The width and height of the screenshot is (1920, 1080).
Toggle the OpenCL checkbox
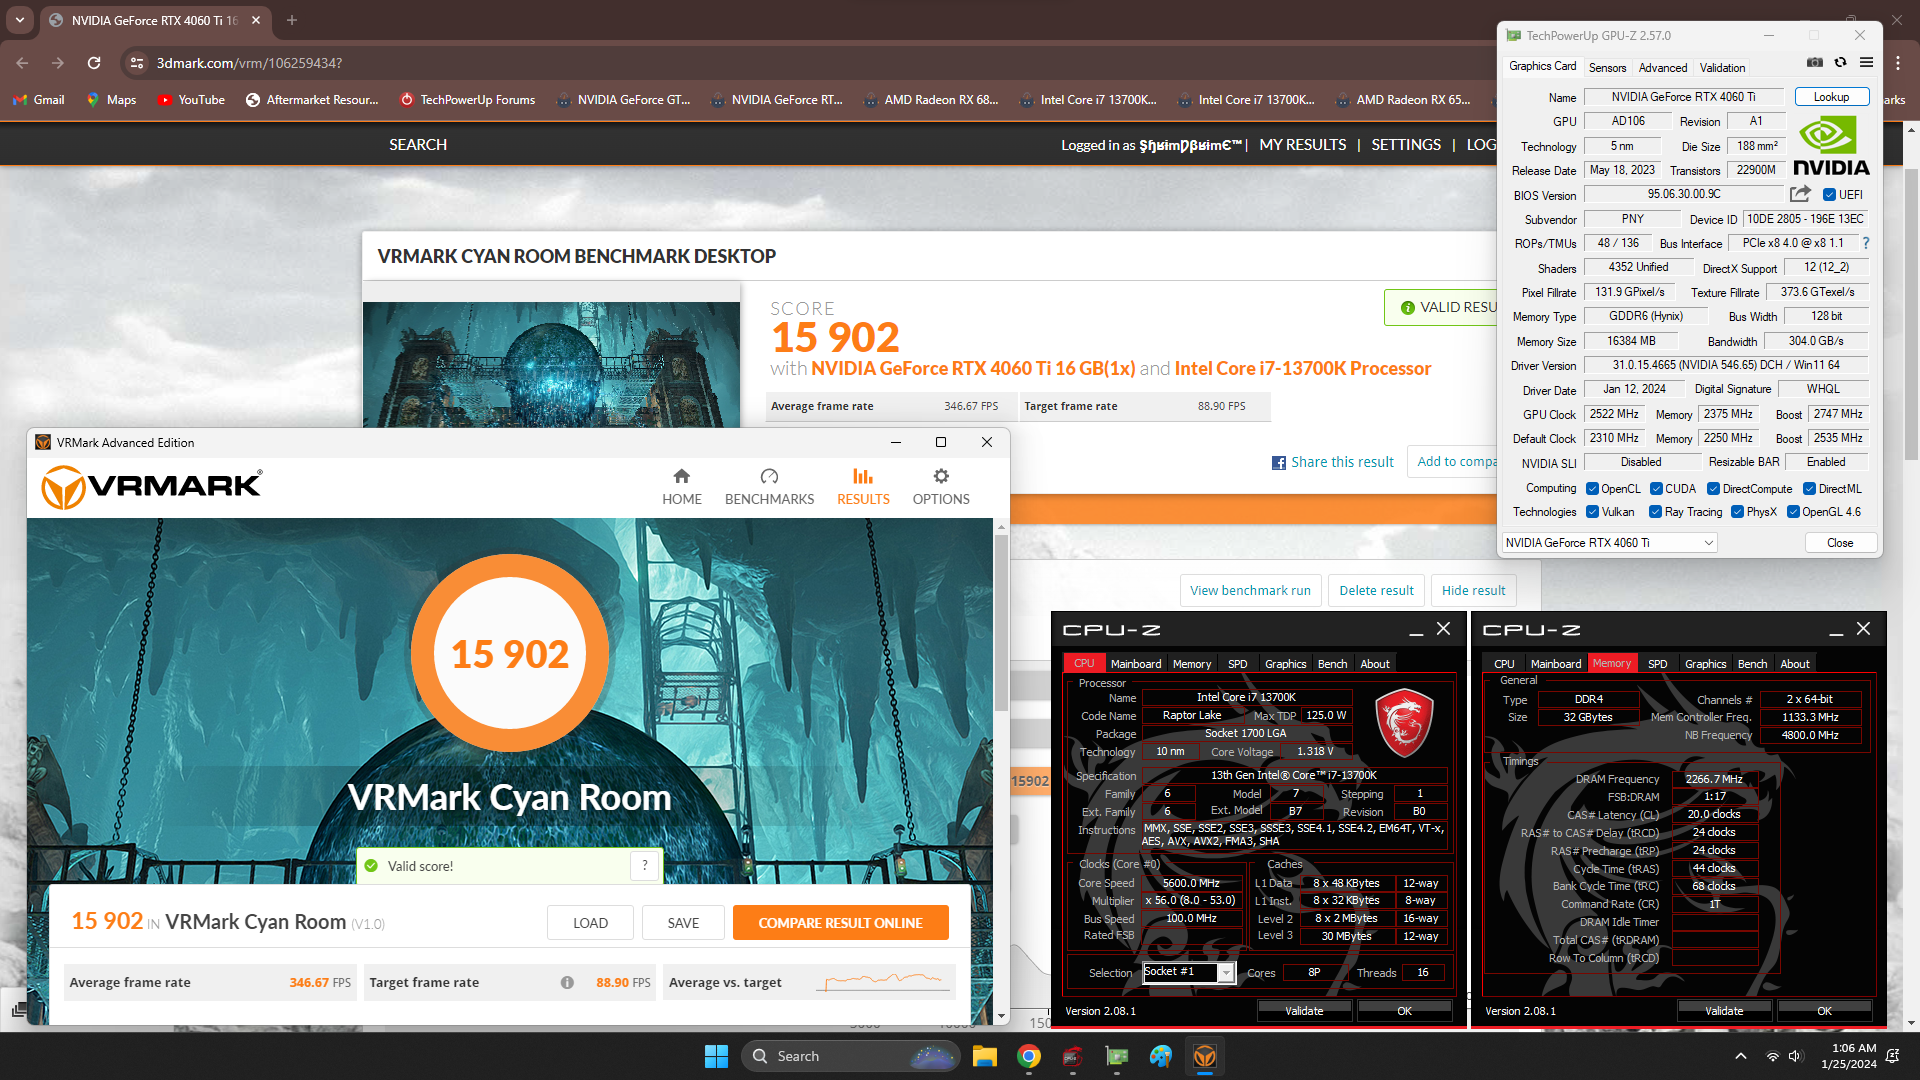click(1592, 489)
